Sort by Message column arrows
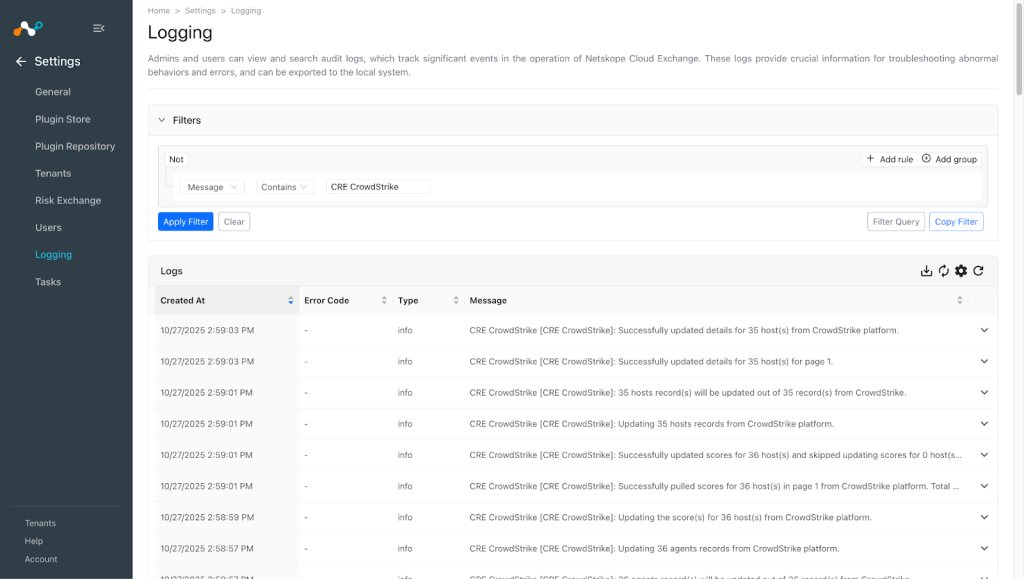The height and width of the screenshot is (579, 1024). (959, 300)
